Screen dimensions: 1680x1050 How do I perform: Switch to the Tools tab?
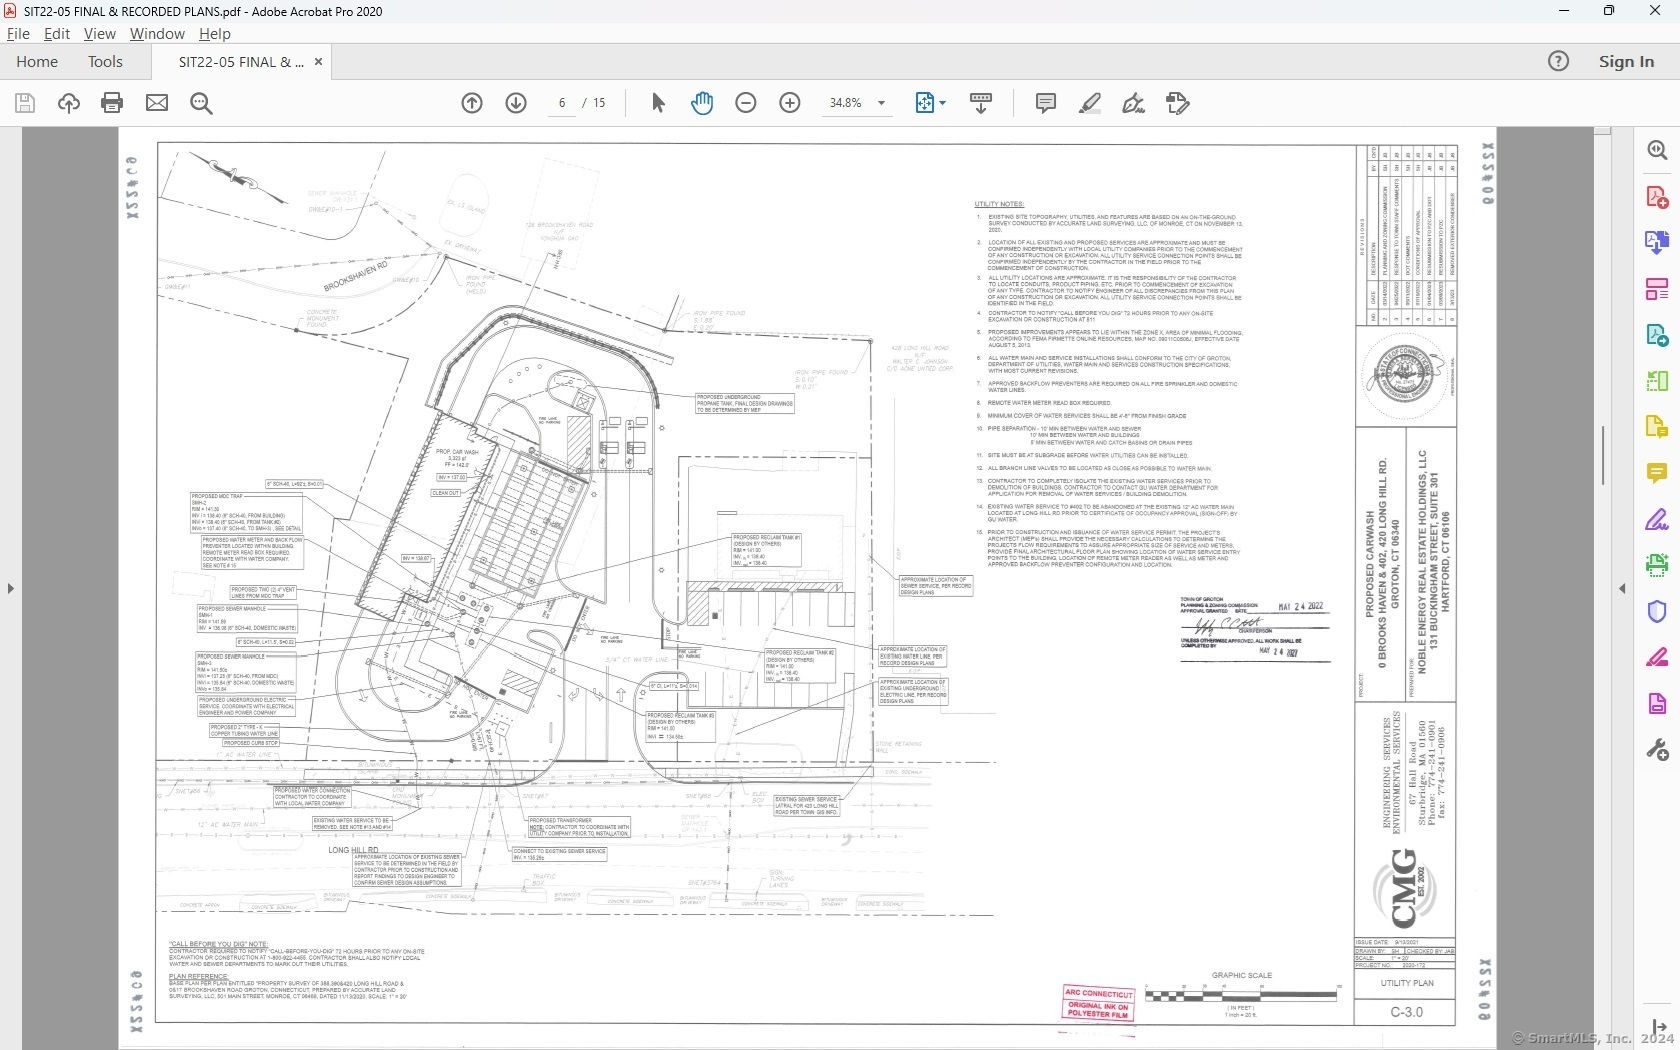[x=105, y=62]
